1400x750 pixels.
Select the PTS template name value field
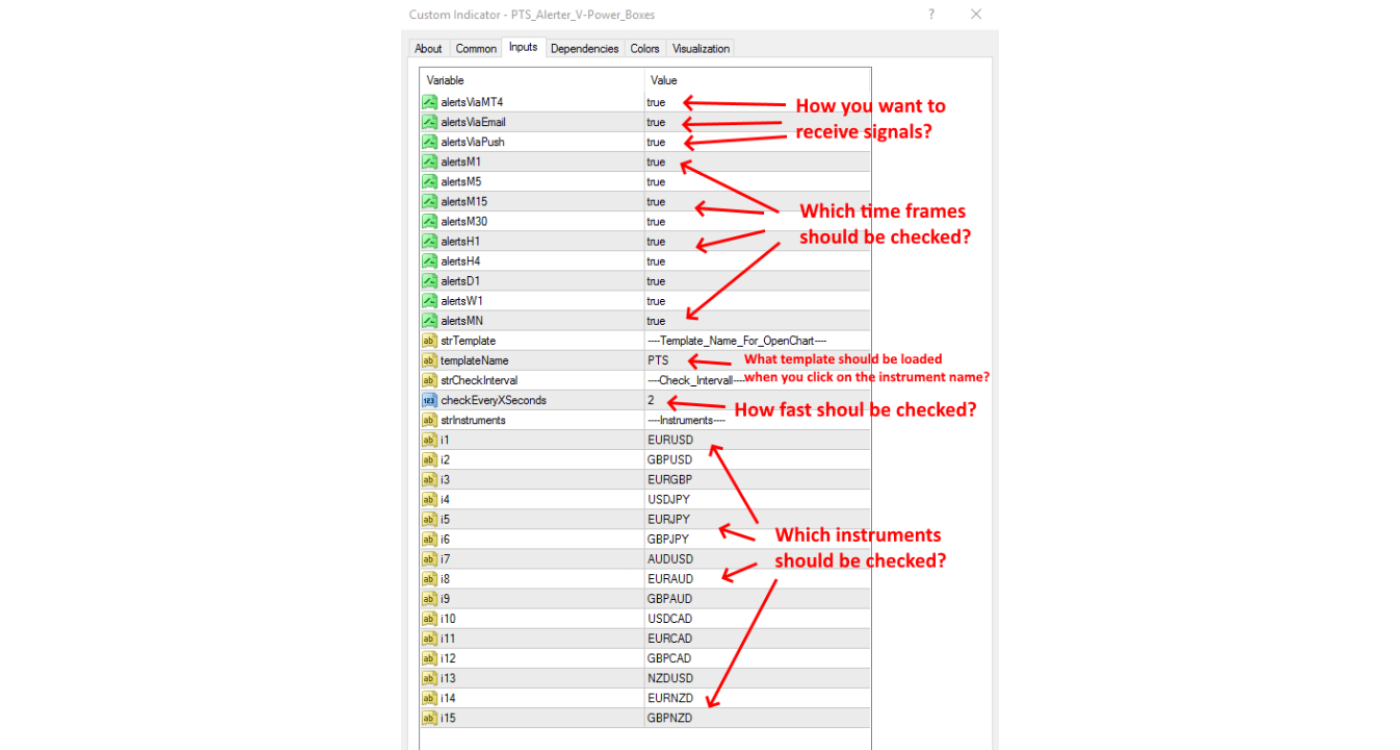pyautogui.click(x=658, y=360)
